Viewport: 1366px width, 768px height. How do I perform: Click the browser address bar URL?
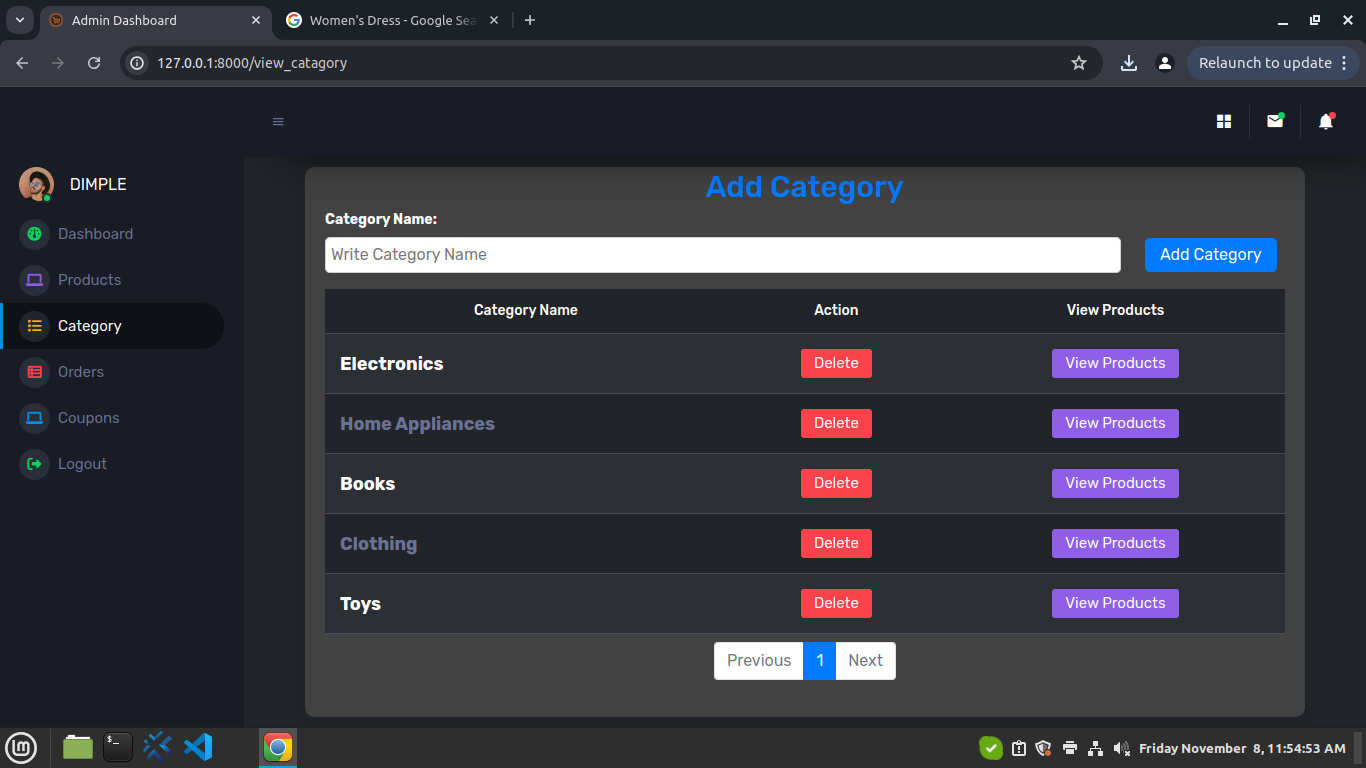(x=252, y=63)
